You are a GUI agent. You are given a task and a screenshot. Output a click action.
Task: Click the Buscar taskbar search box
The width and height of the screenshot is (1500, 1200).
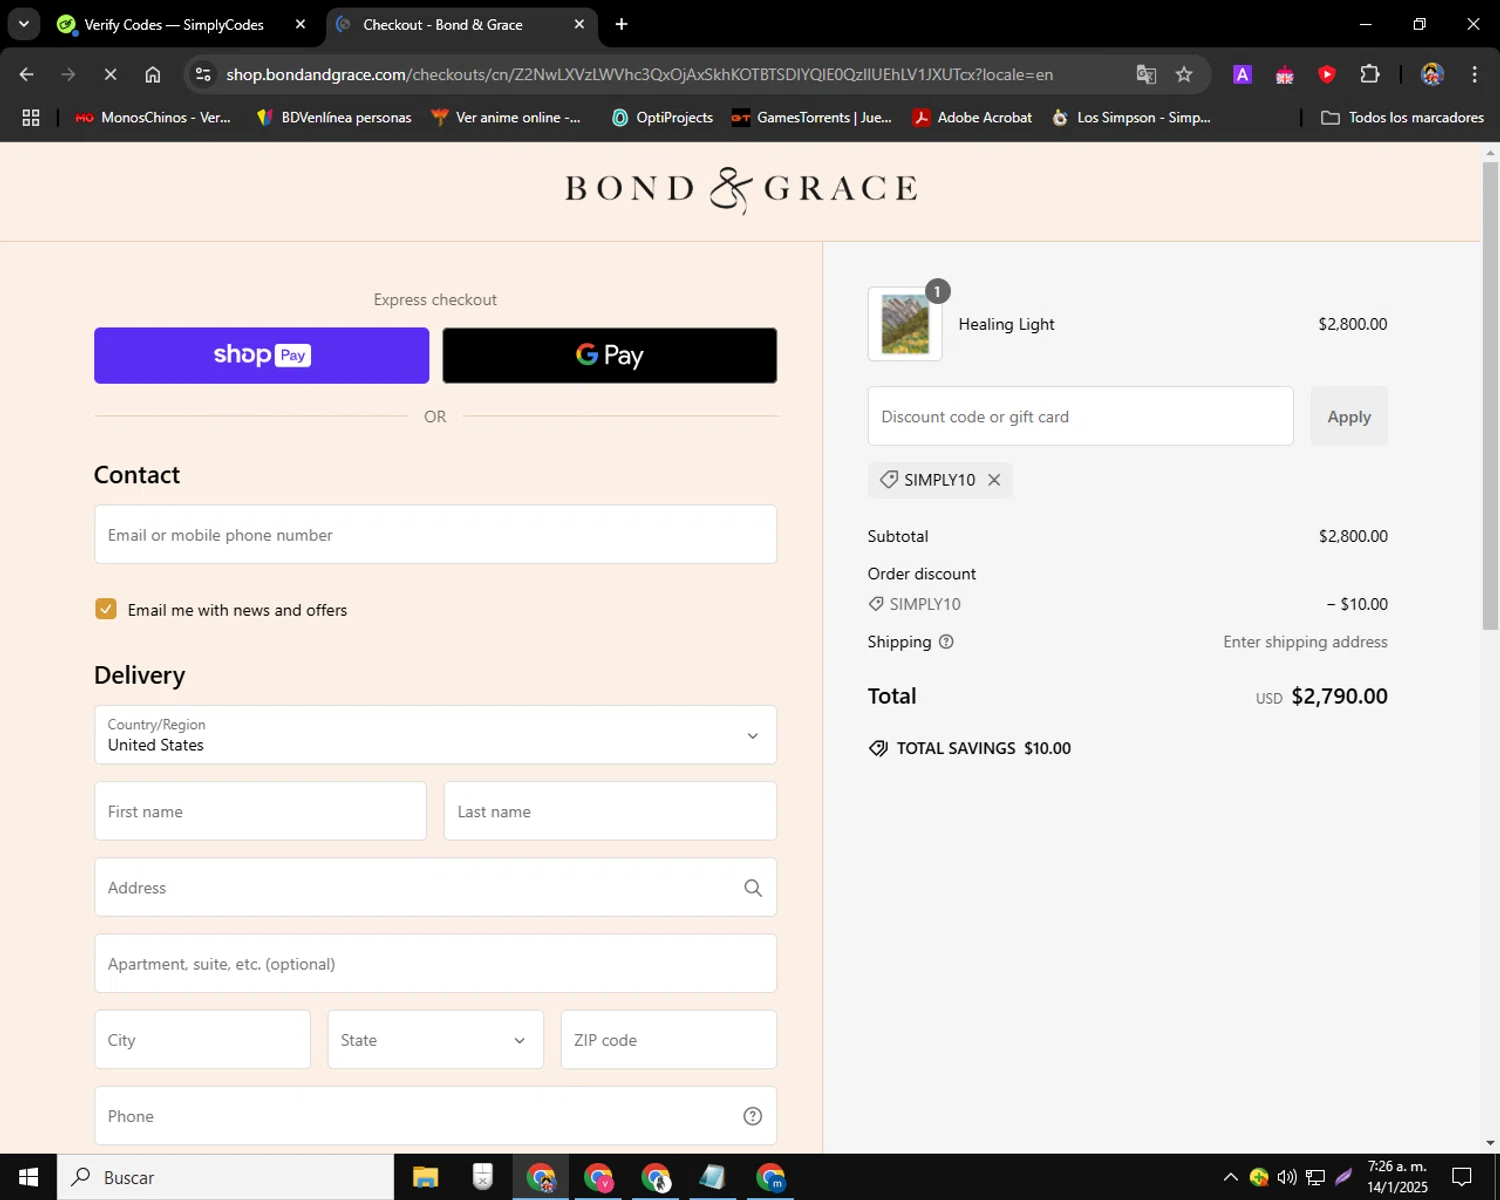tap(225, 1177)
